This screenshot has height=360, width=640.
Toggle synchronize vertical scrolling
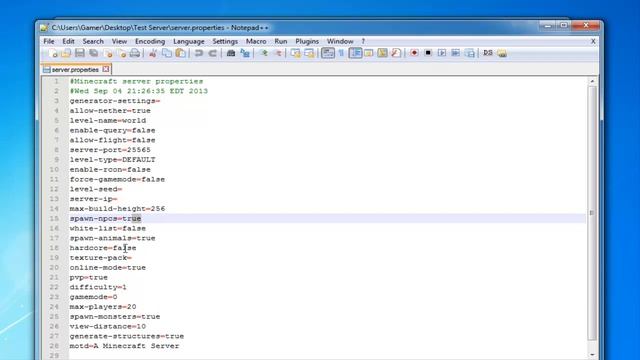[296, 53]
